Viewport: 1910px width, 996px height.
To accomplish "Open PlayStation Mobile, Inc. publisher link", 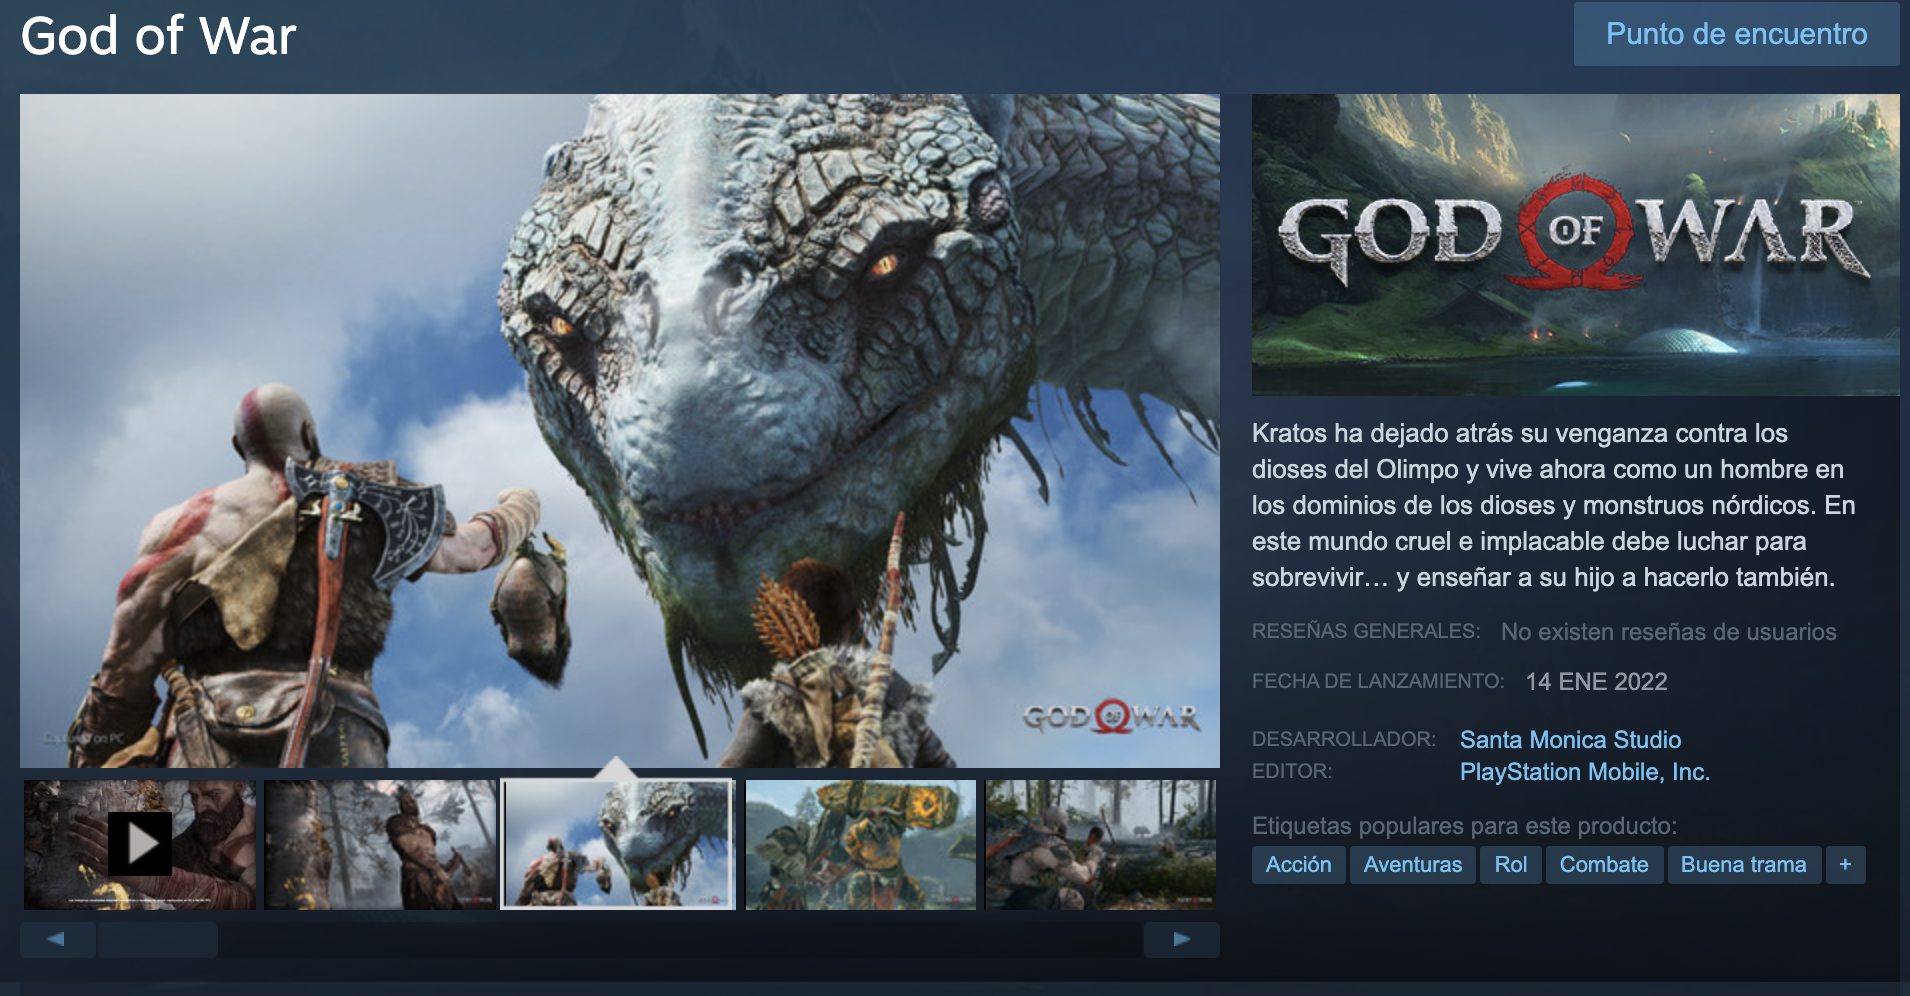I will pos(1584,771).
